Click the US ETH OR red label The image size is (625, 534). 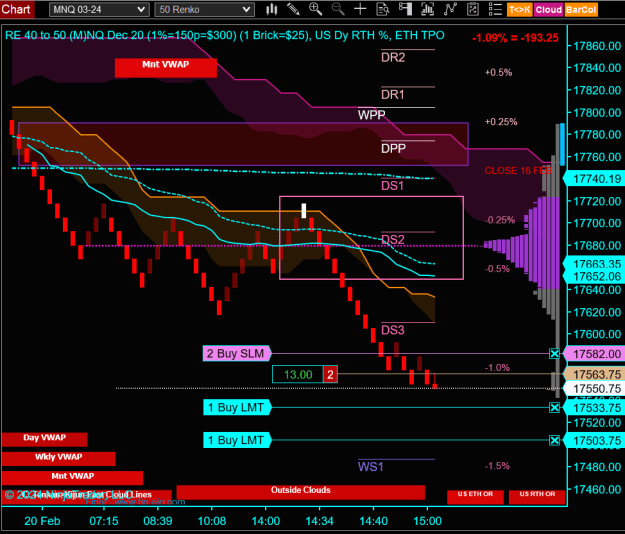coord(475,497)
